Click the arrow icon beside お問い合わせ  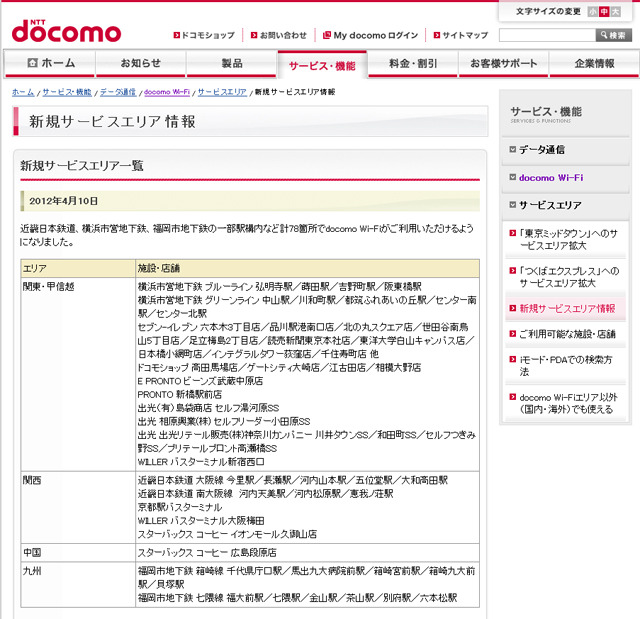tap(254, 35)
